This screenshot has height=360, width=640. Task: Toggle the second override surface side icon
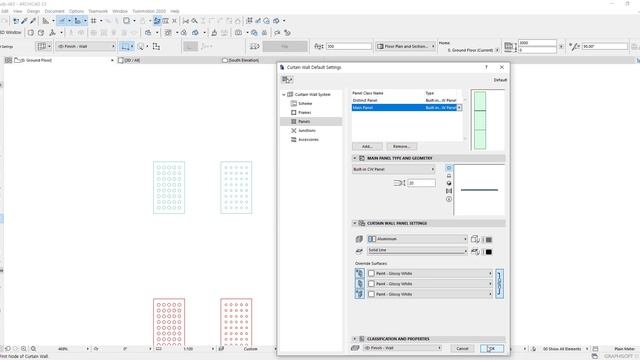(360, 284)
